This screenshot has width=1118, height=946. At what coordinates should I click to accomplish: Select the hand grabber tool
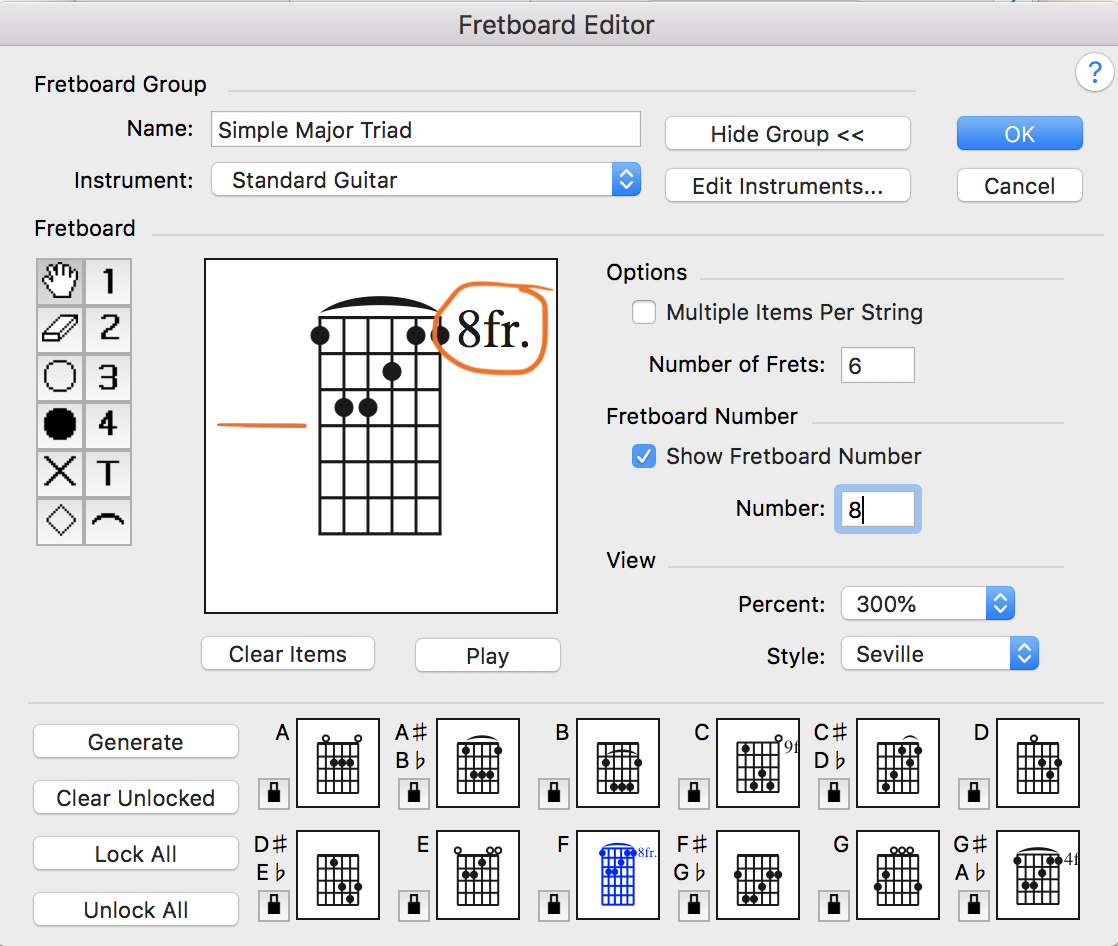61,282
